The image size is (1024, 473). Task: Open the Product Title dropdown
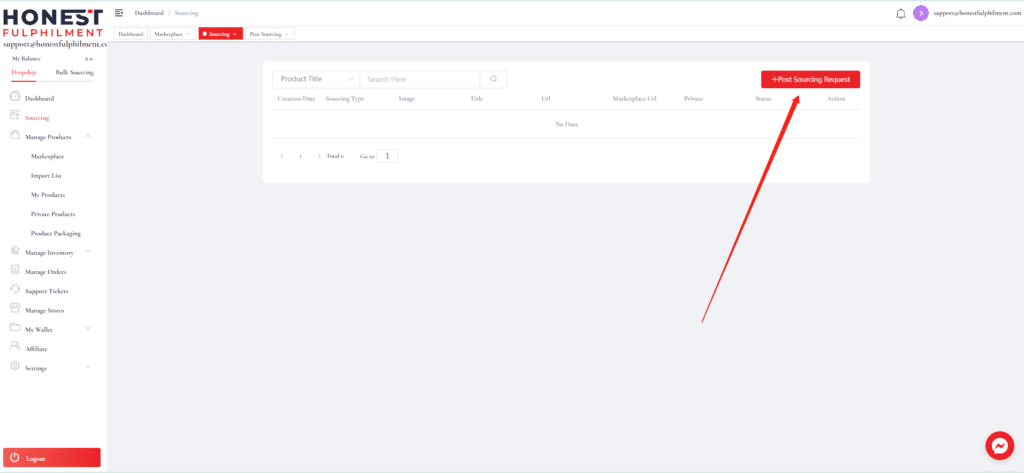click(x=316, y=79)
